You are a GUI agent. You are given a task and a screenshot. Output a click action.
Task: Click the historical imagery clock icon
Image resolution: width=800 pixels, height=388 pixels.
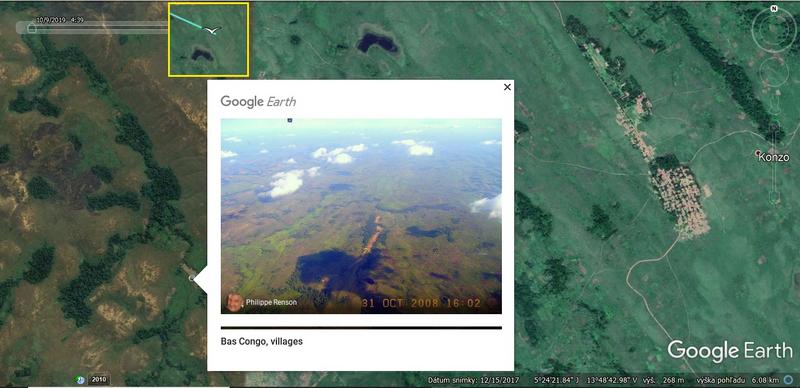(x=80, y=380)
